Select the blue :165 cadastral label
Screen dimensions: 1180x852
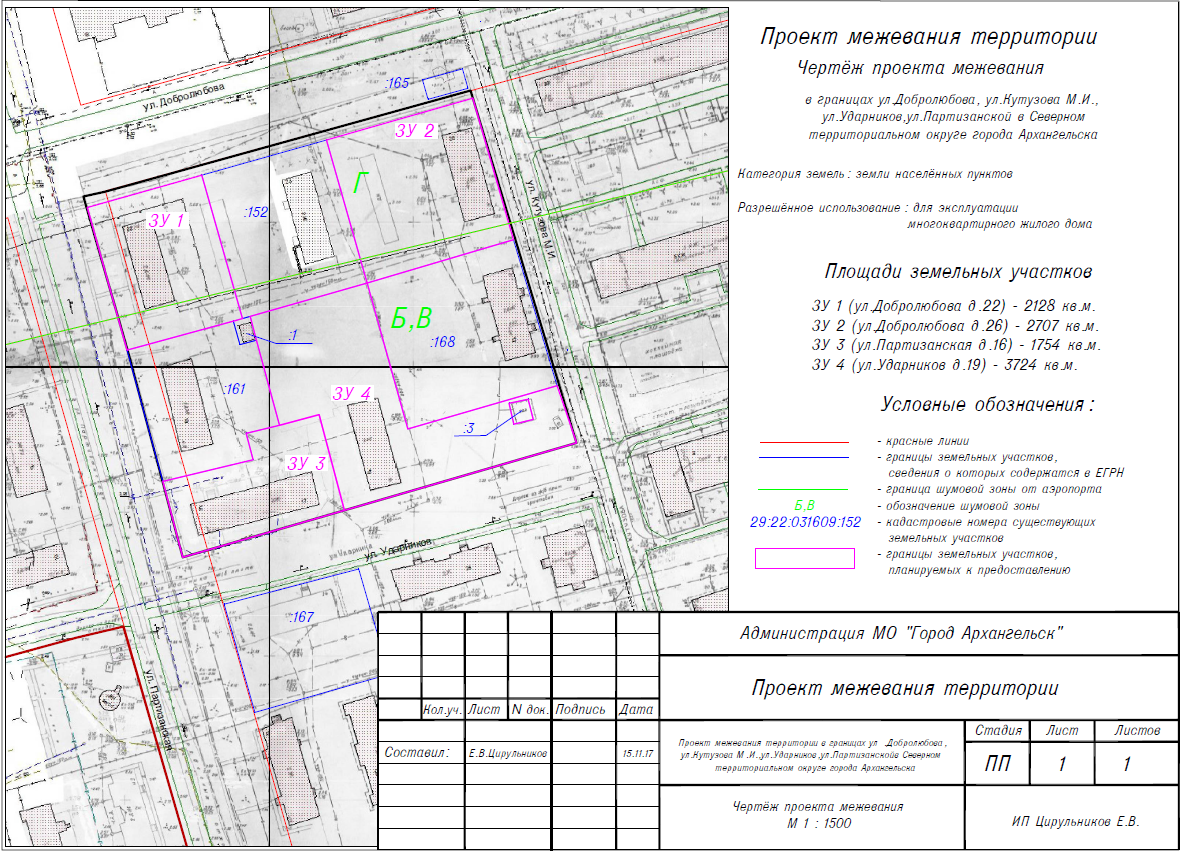click(x=397, y=84)
